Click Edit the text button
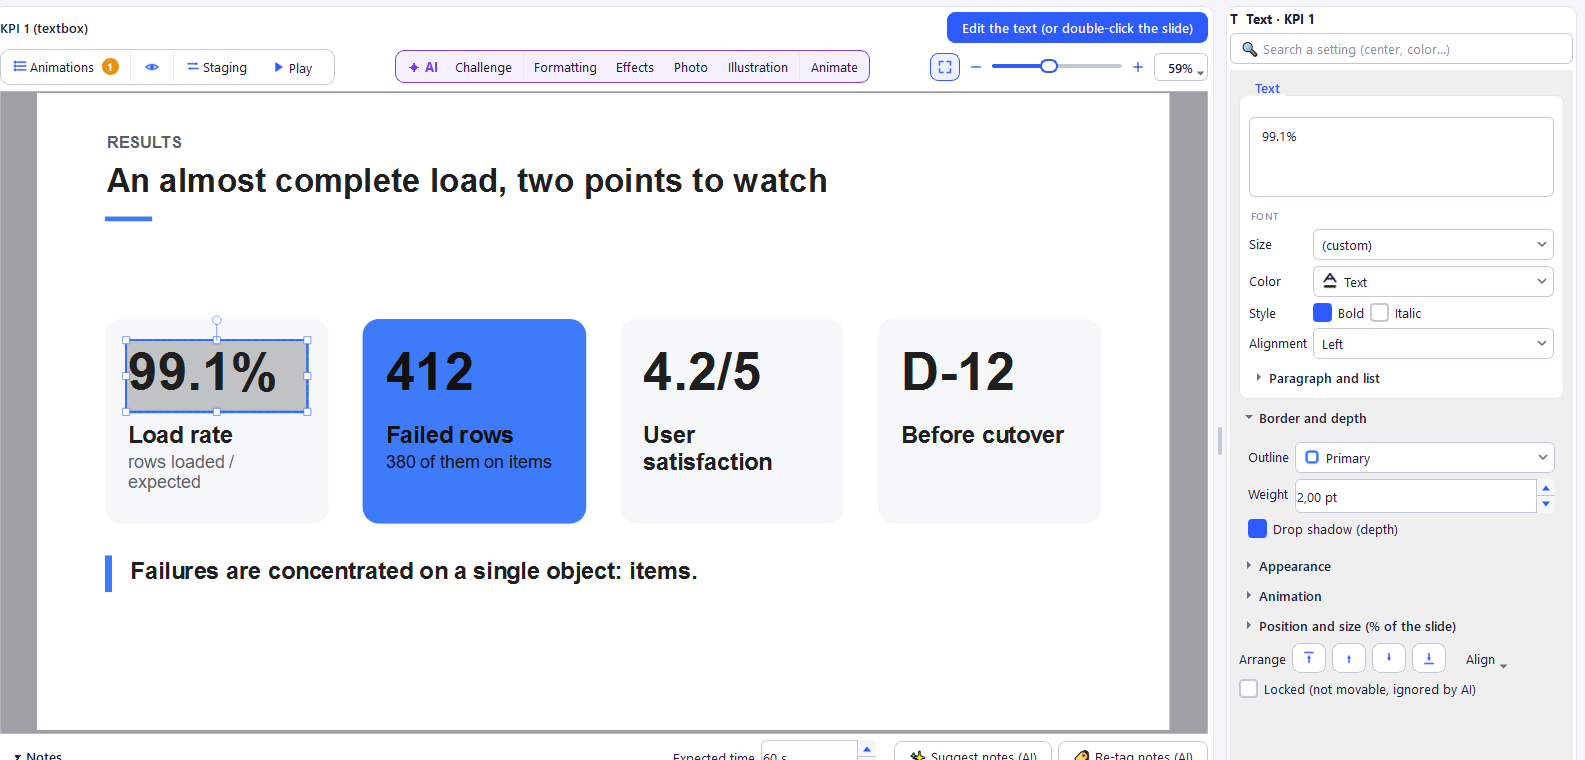Screen dimensions: 1585x760 (x=1077, y=28)
